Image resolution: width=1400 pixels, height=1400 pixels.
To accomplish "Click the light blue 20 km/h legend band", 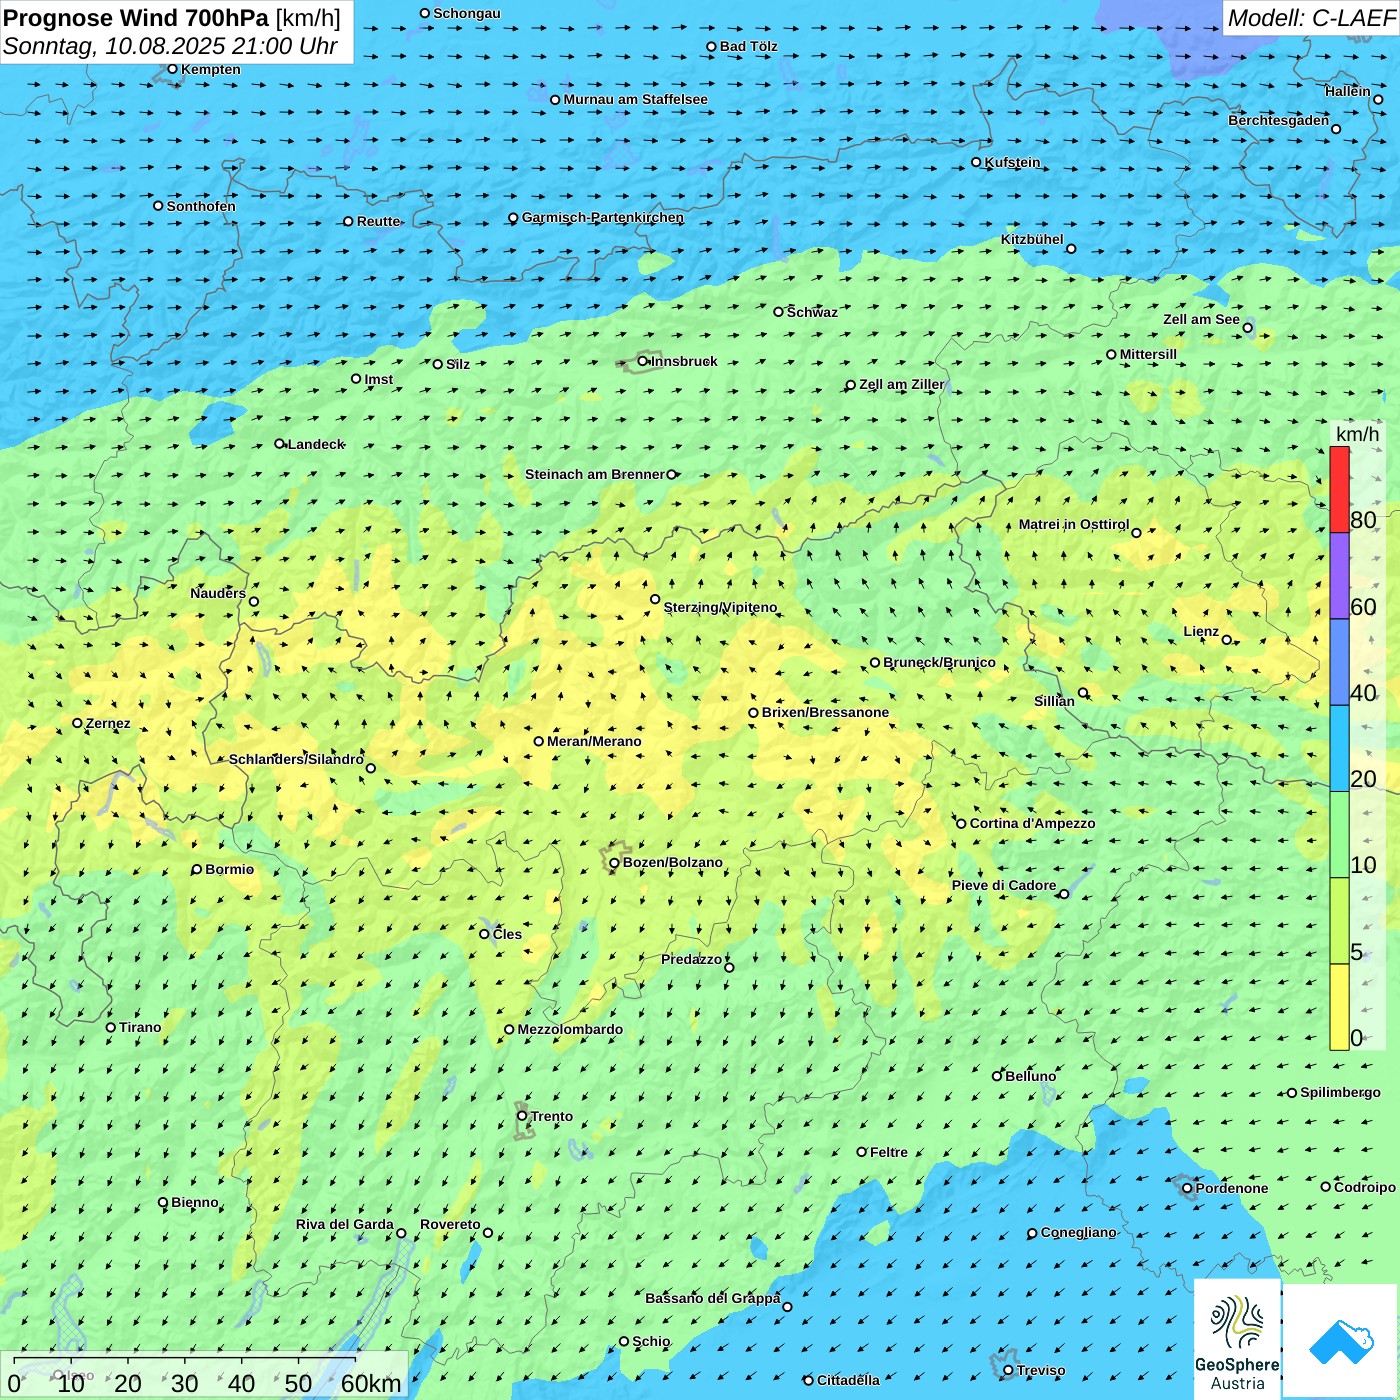I will coord(1339,748).
